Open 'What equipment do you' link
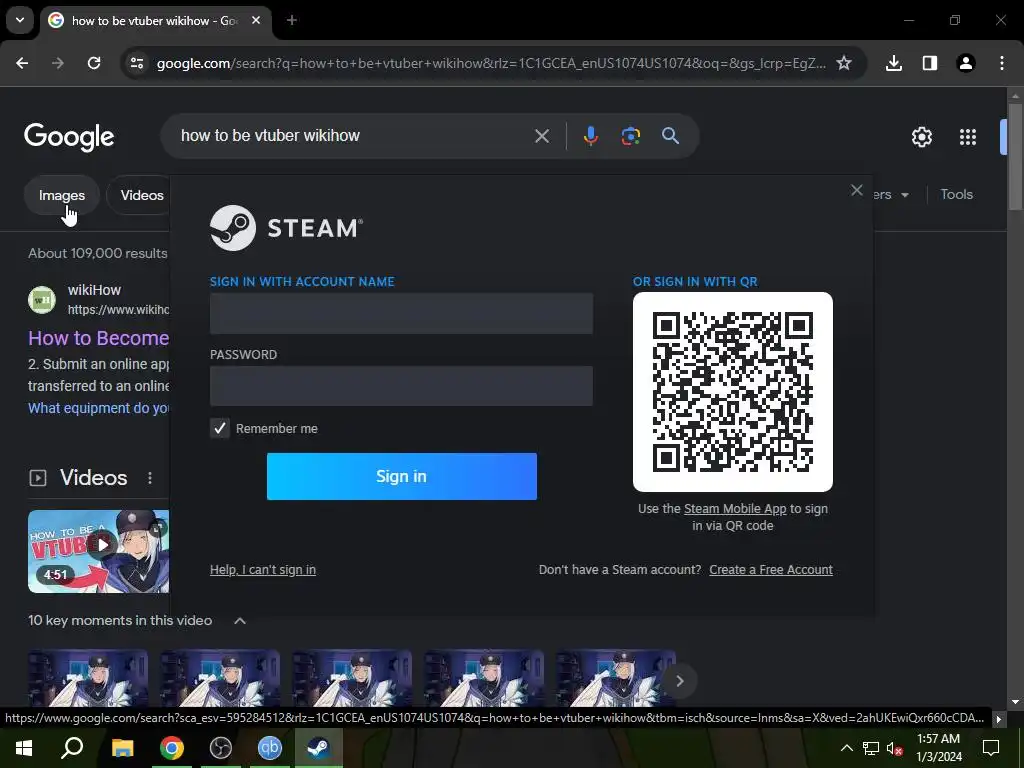This screenshot has height=768, width=1024. (x=99, y=408)
